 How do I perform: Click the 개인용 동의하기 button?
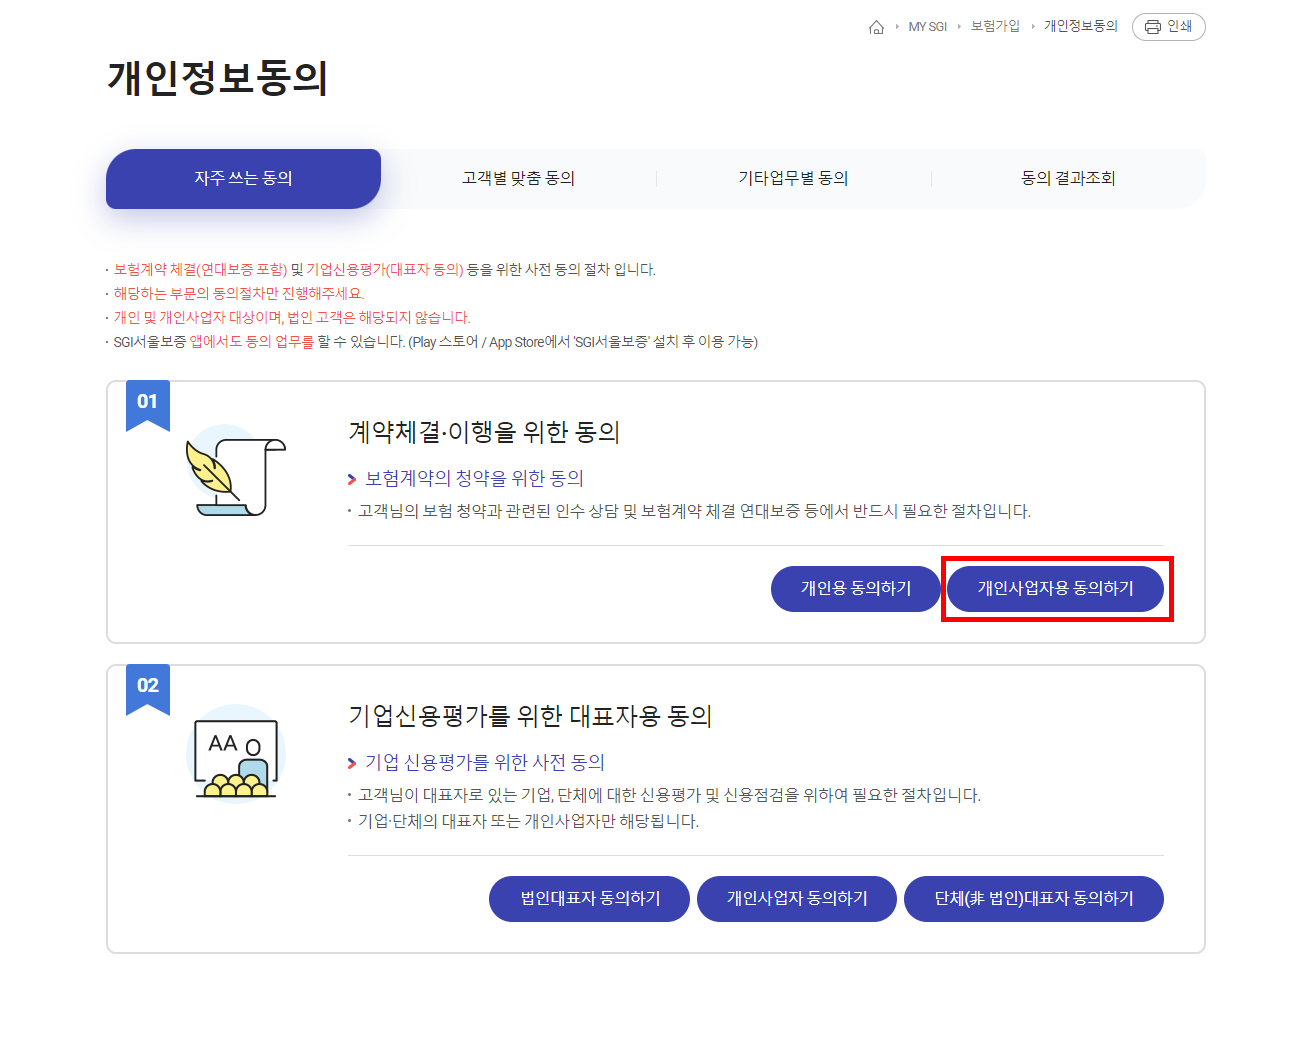pyautogui.click(x=855, y=589)
